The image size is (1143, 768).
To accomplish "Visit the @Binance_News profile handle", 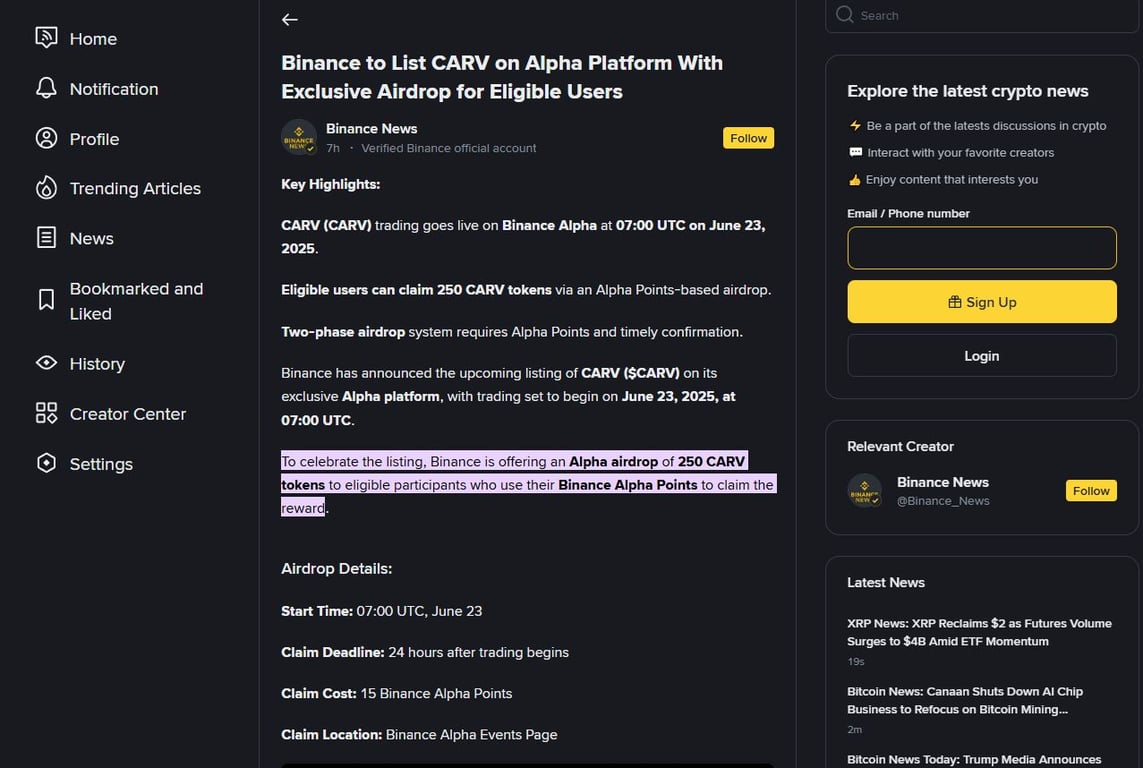I will click(943, 500).
